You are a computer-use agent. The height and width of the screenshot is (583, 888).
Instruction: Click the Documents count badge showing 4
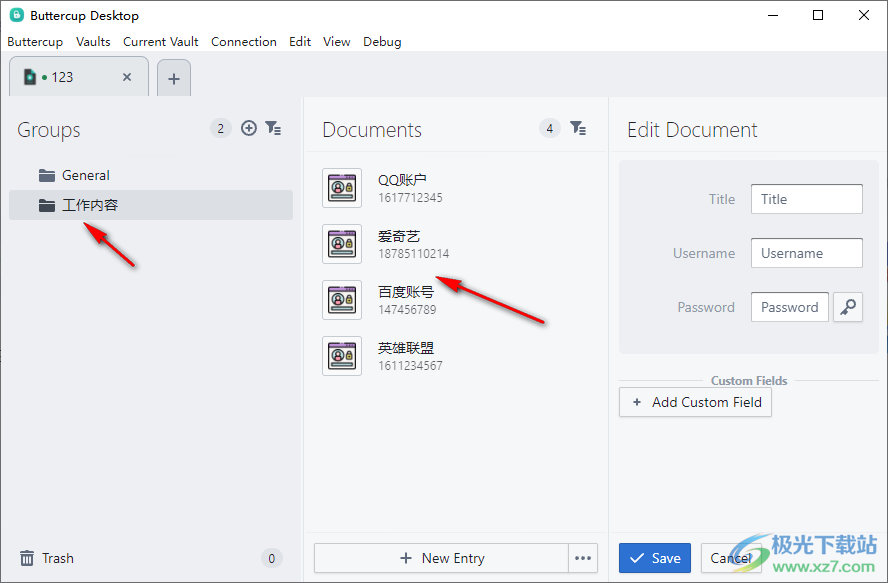click(x=549, y=129)
